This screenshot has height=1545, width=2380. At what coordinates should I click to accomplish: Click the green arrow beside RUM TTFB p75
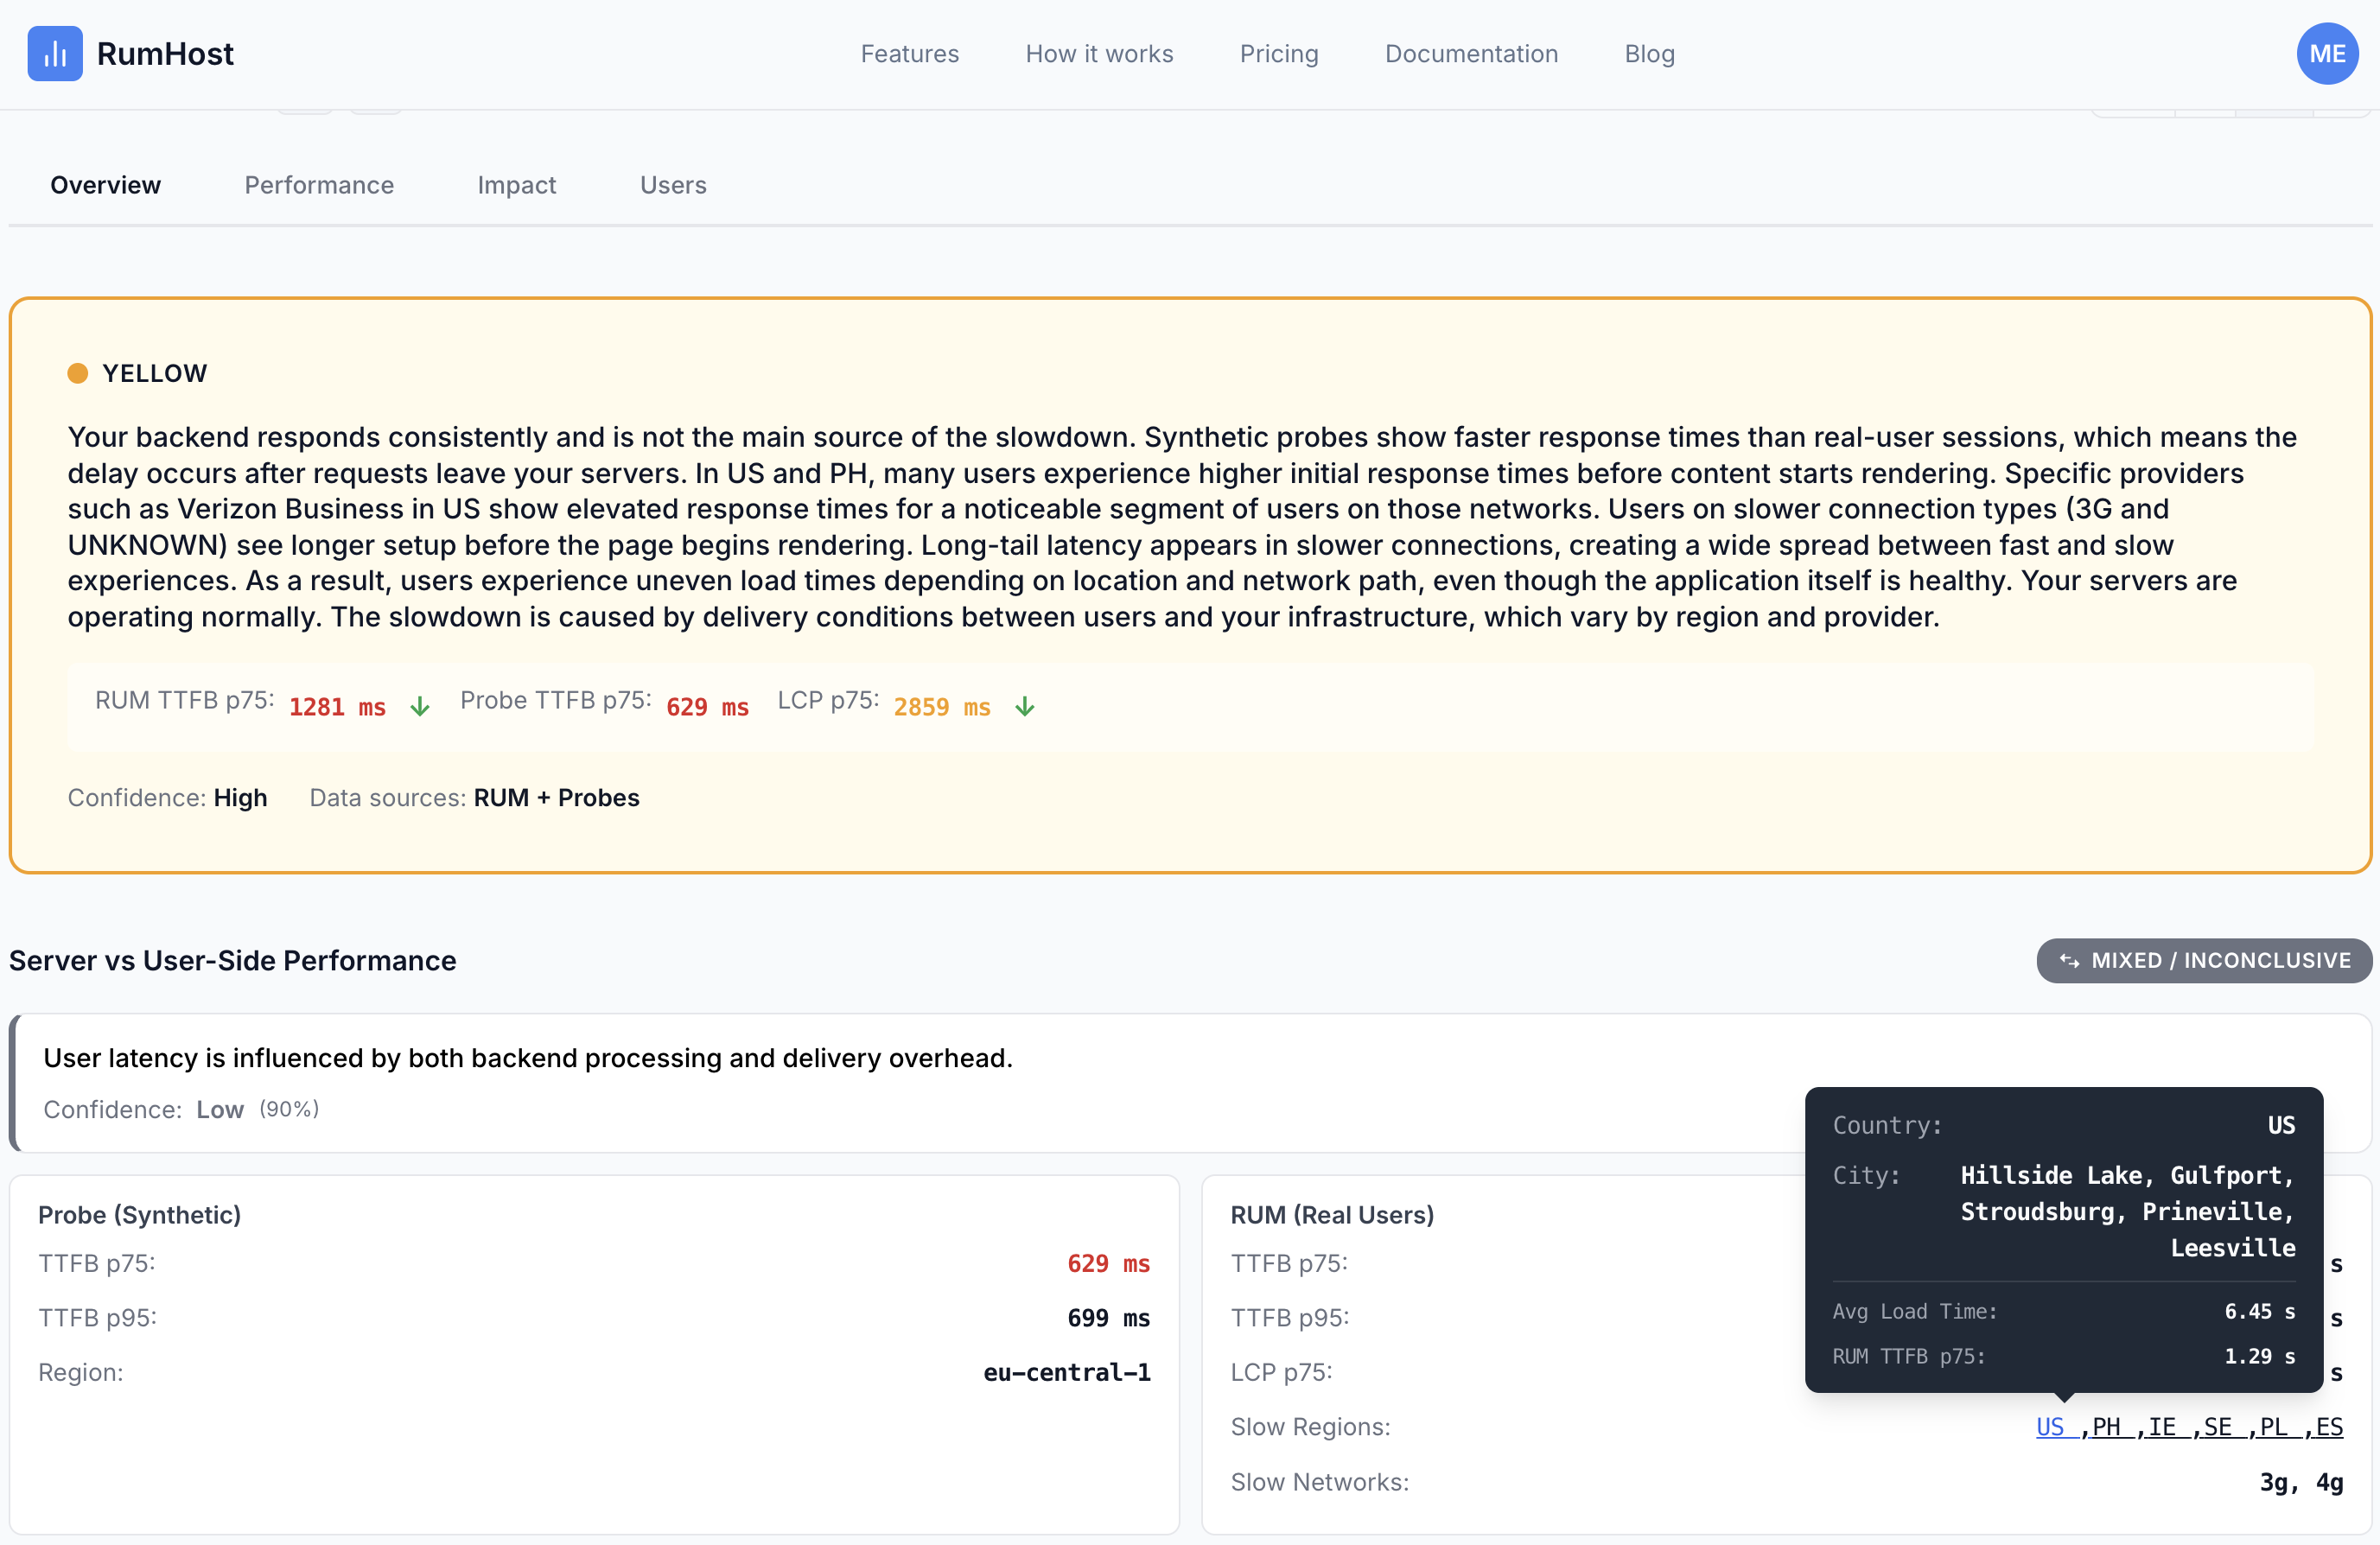(x=420, y=705)
